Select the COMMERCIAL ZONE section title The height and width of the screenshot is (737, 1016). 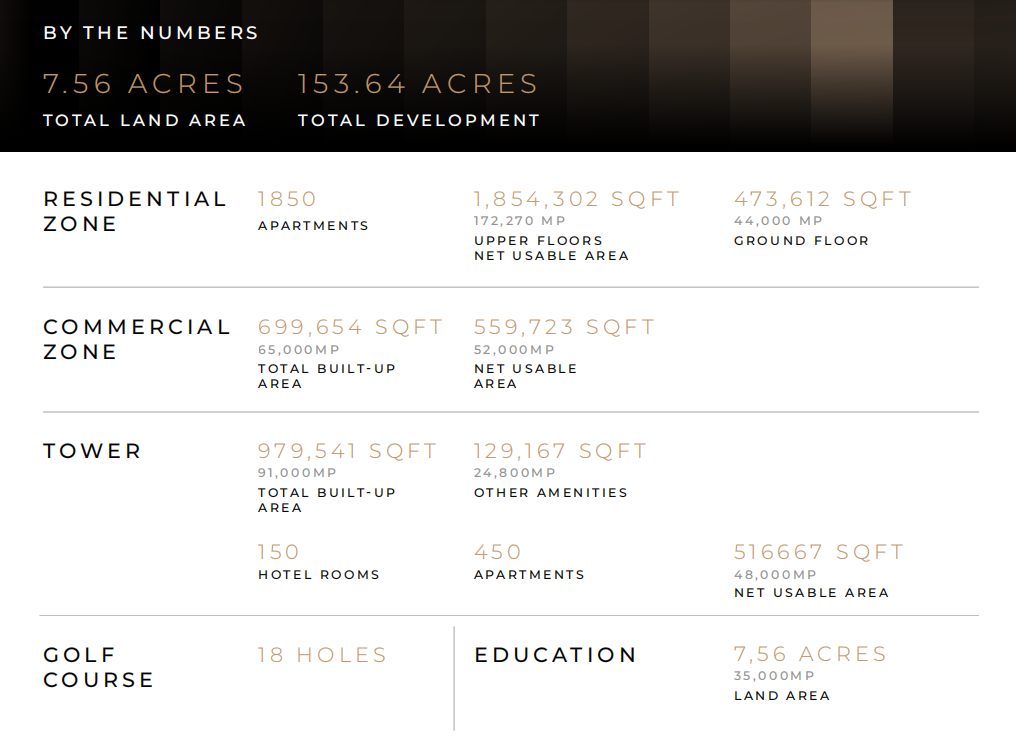click(x=137, y=339)
